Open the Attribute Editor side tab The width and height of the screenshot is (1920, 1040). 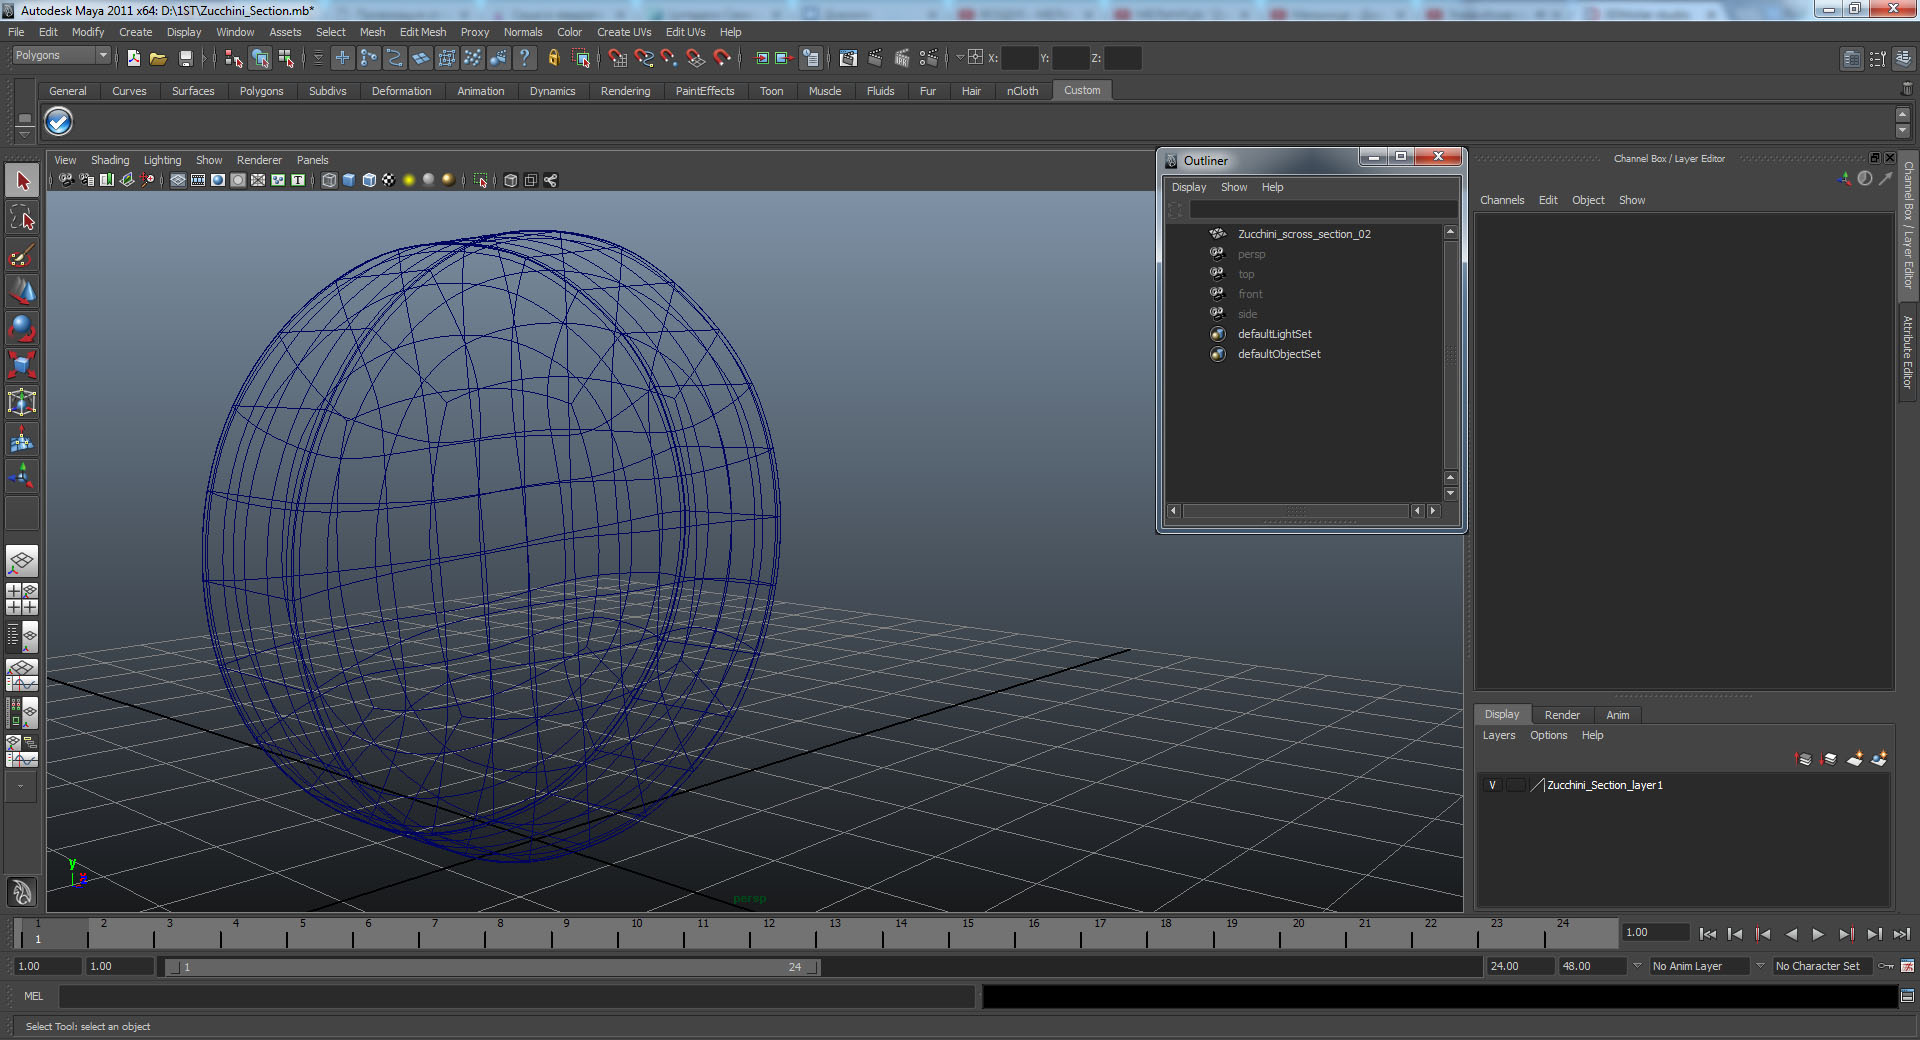pos(1908,352)
